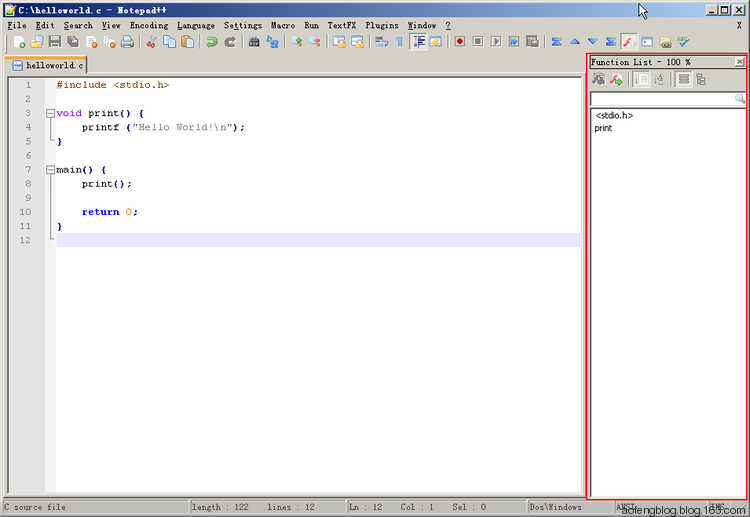750x517 pixels.
Task: Open the Replace dialog icon
Action: point(272,42)
